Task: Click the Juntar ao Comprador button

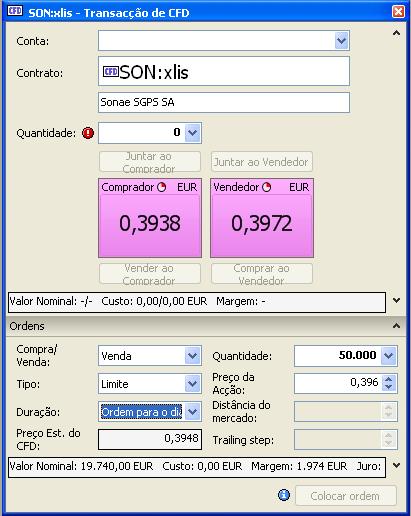Action: click(x=150, y=162)
